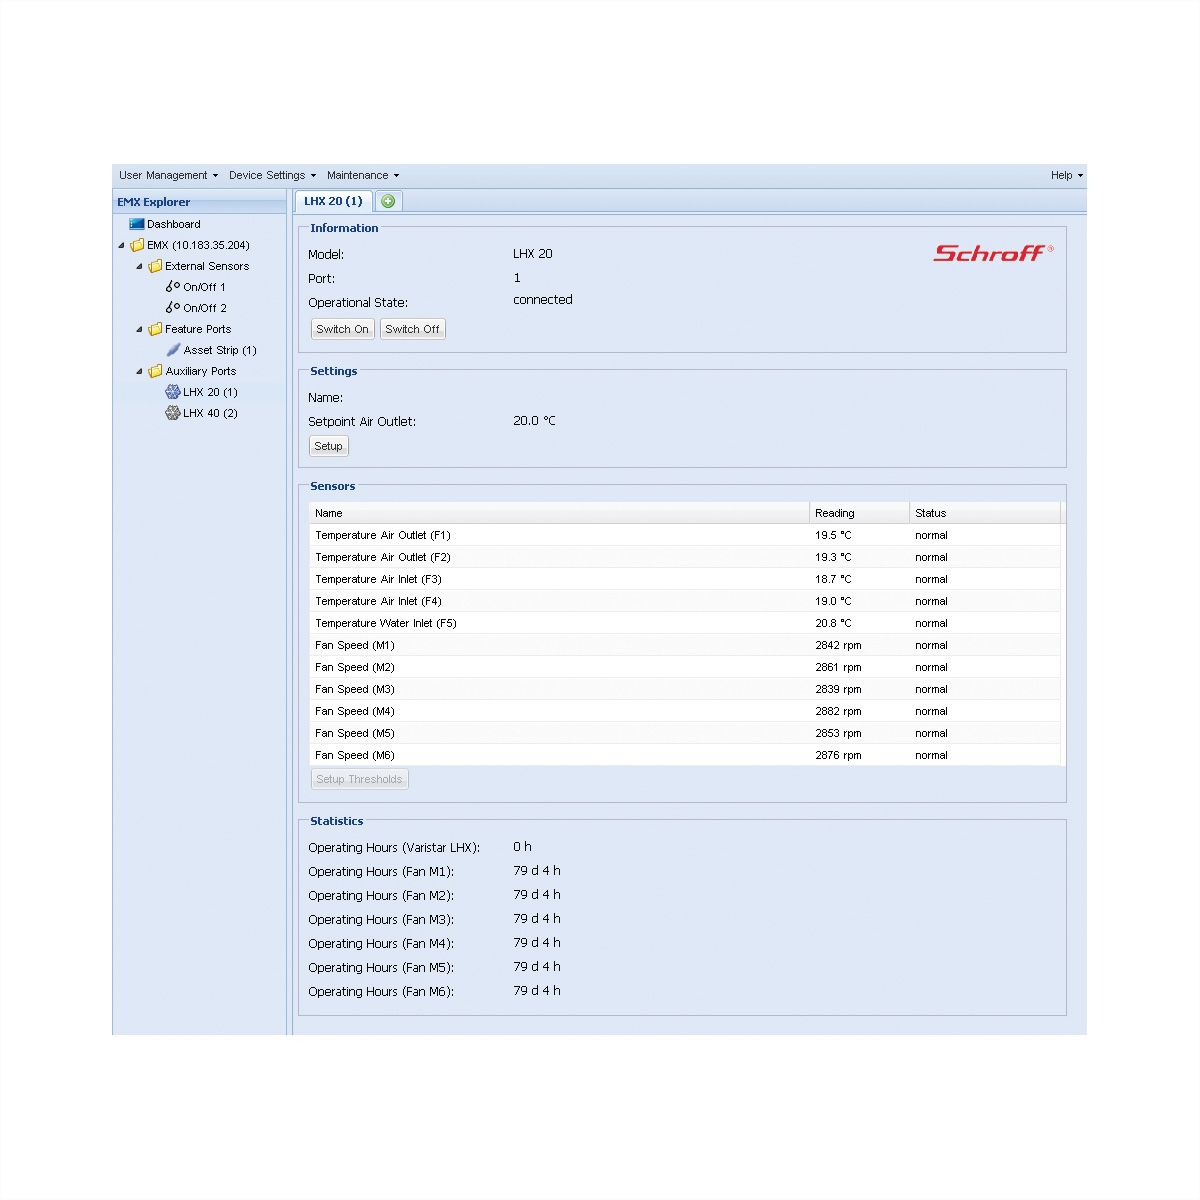Click the Name column header
Screen dimensions: 1200x1200
pos(559,513)
